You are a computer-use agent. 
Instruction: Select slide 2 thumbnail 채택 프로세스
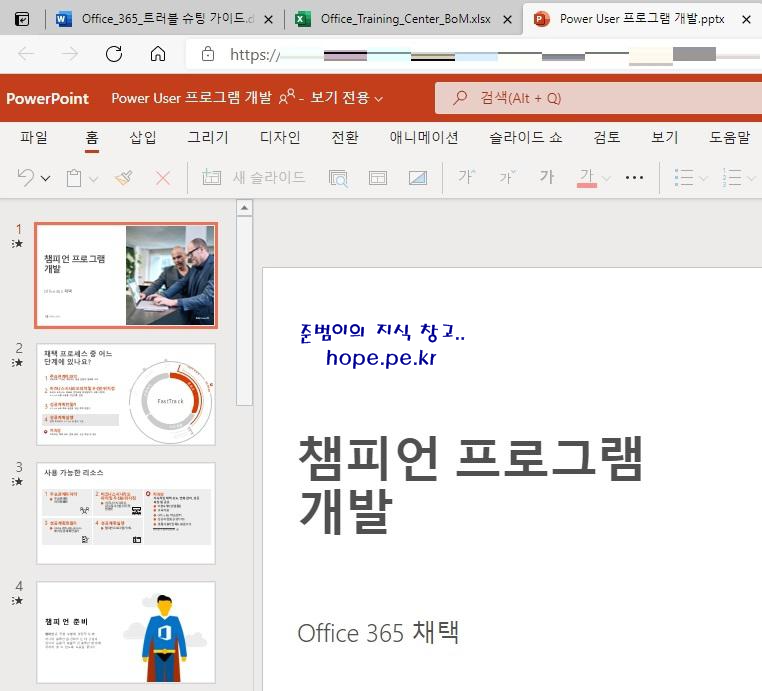pos(126,394)
